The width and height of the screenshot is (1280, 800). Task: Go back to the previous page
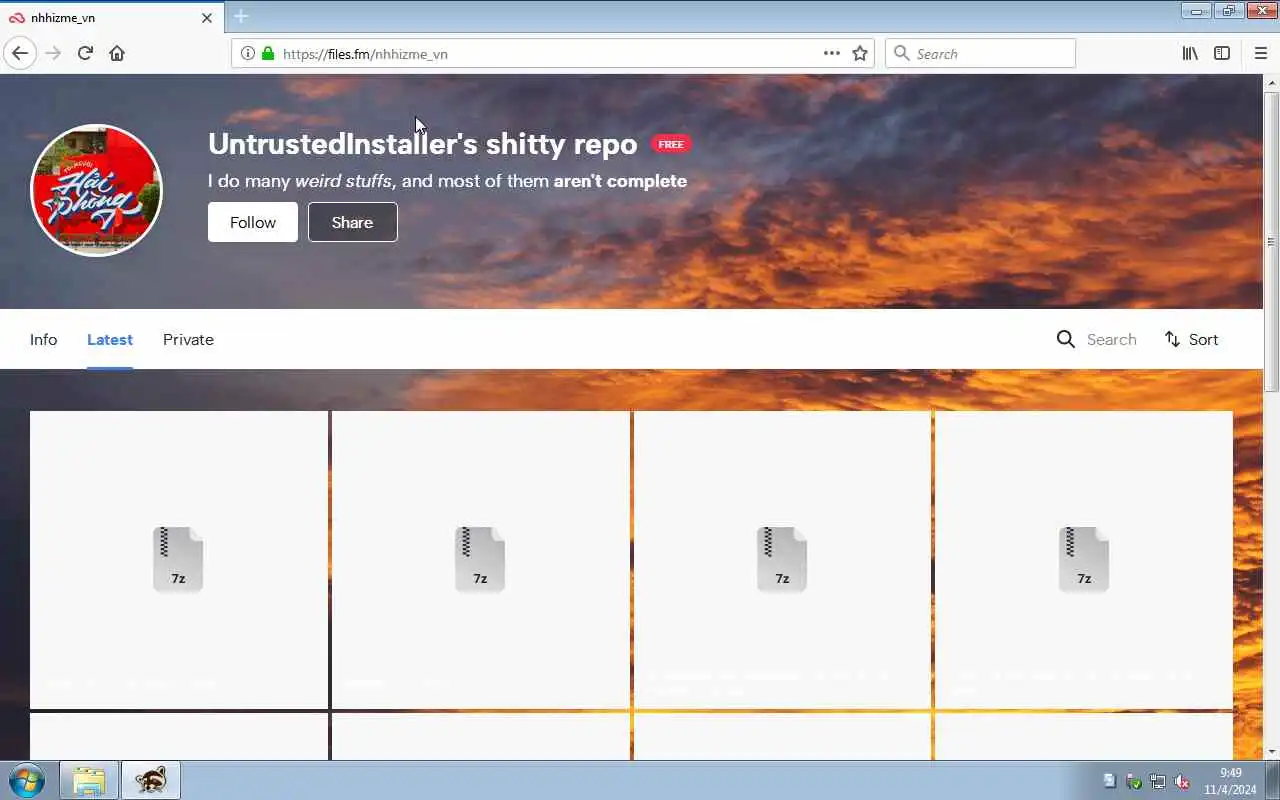coord(20,53)
